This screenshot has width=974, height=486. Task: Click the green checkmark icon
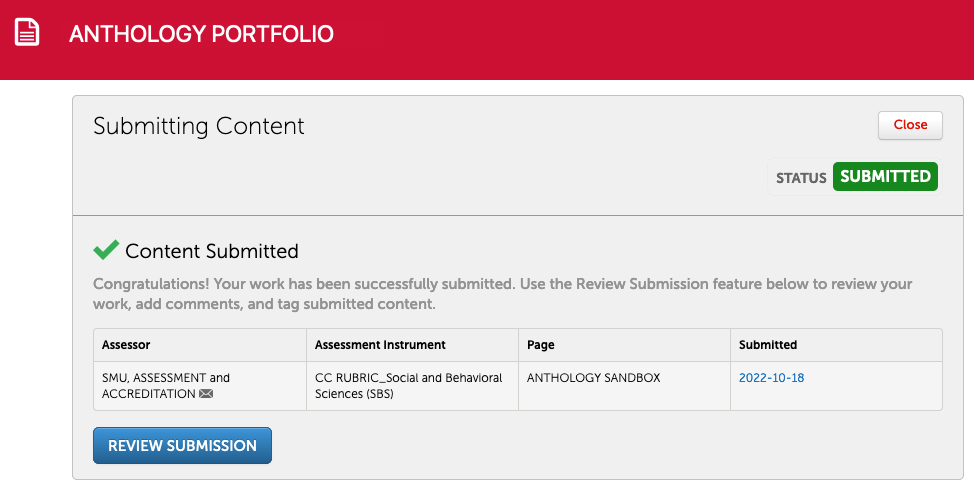coord(105,250)
